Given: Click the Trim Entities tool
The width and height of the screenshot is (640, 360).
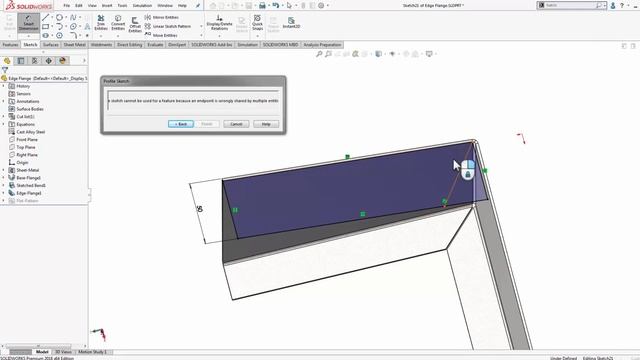Looking at the screenshot, I should click(x=101, y=22).
